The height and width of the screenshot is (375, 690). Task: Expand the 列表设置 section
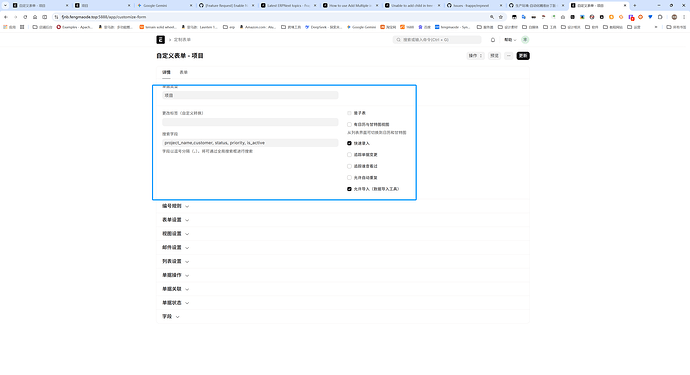coord(176,261)
